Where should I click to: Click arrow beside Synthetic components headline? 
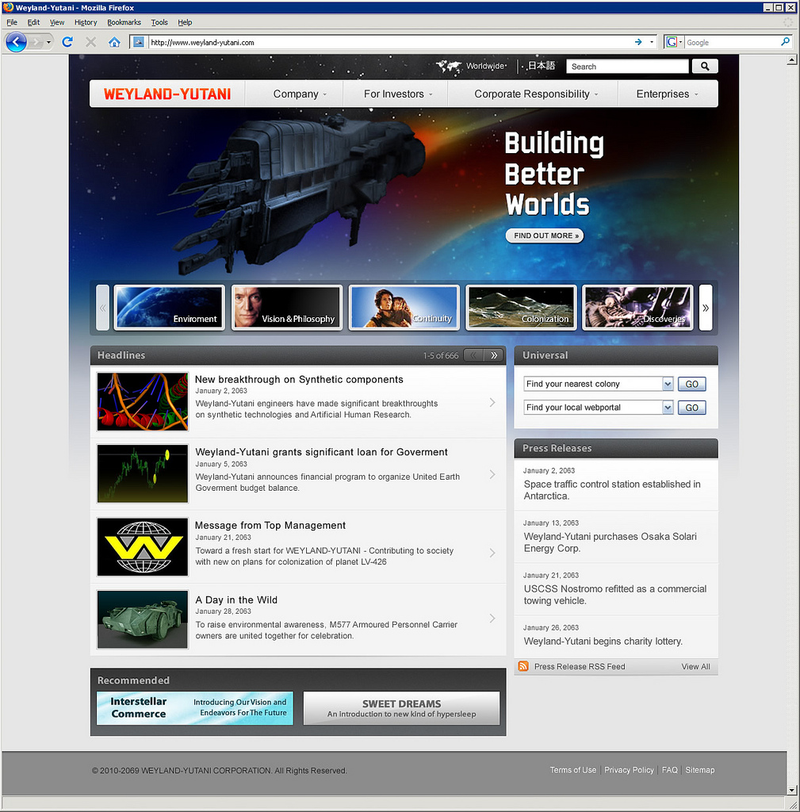pos(492,402)
